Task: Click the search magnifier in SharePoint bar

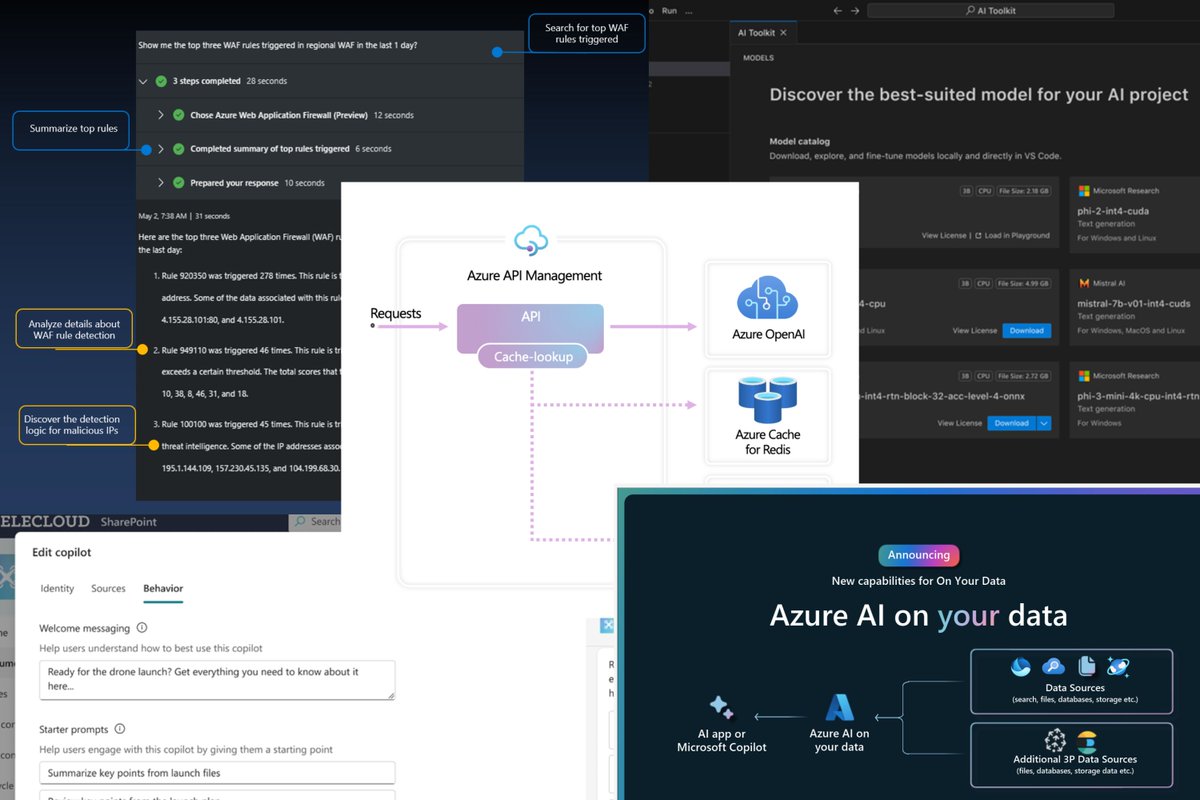Action: click(x=300, y=522)
